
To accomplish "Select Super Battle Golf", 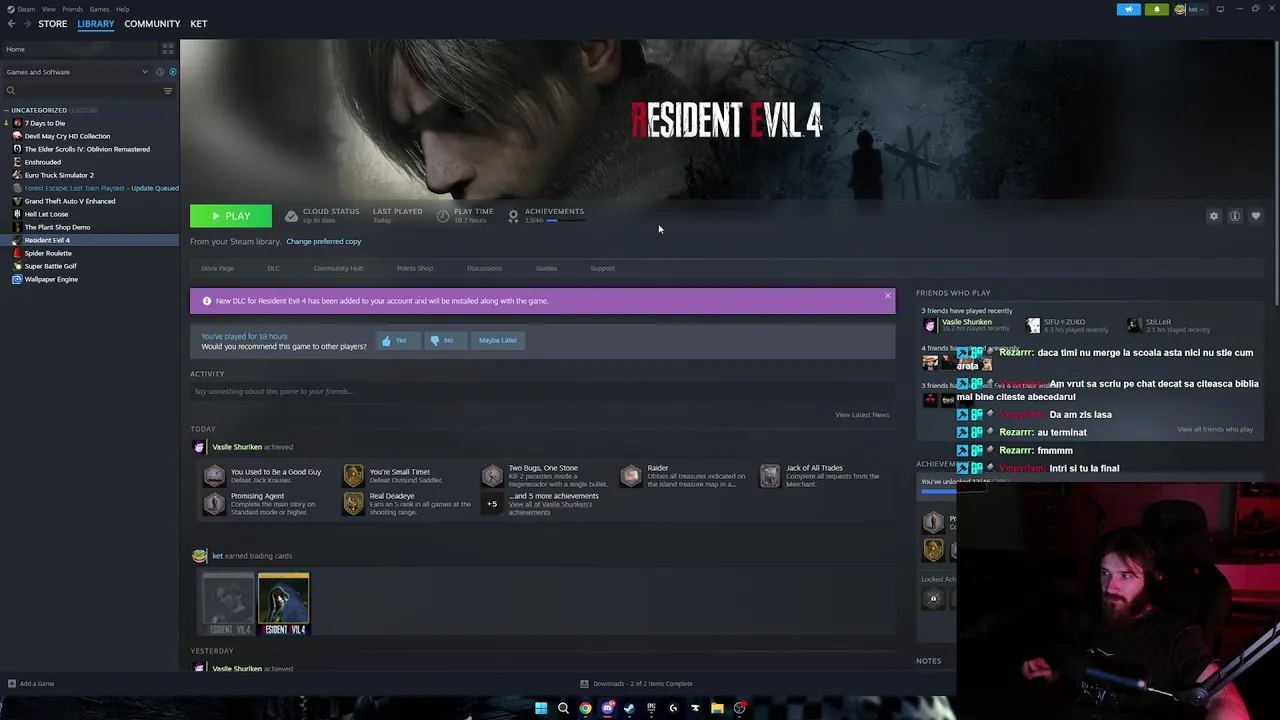I will pos(50,266).
